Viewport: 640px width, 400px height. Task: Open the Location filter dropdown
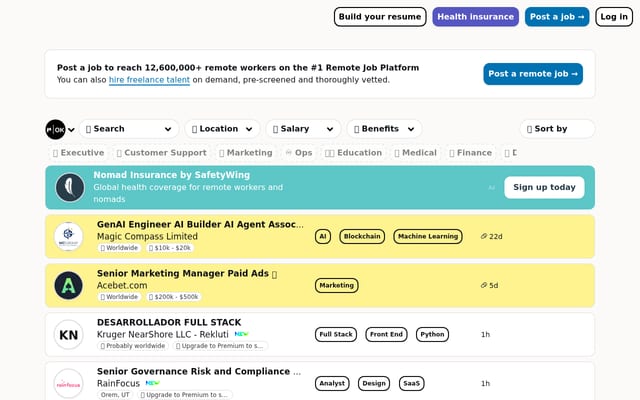pyautogui.click(x=222, y=129)
